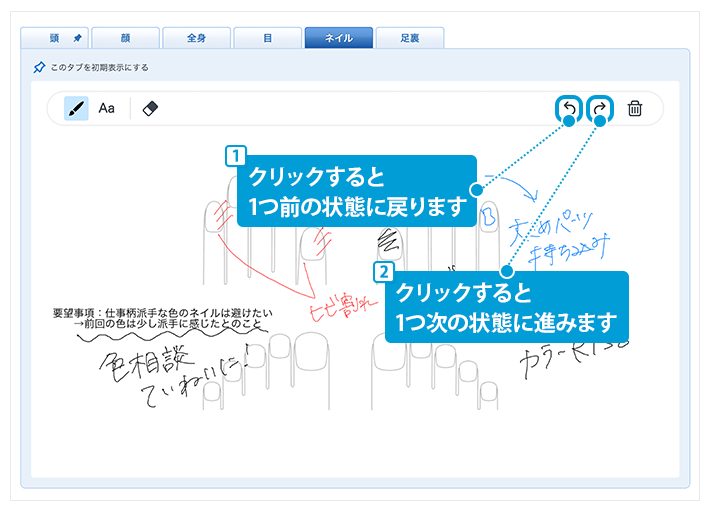This screenshot has width=710, height=514.
Task: Select the brush drawing tool
Action: (76, 108)
